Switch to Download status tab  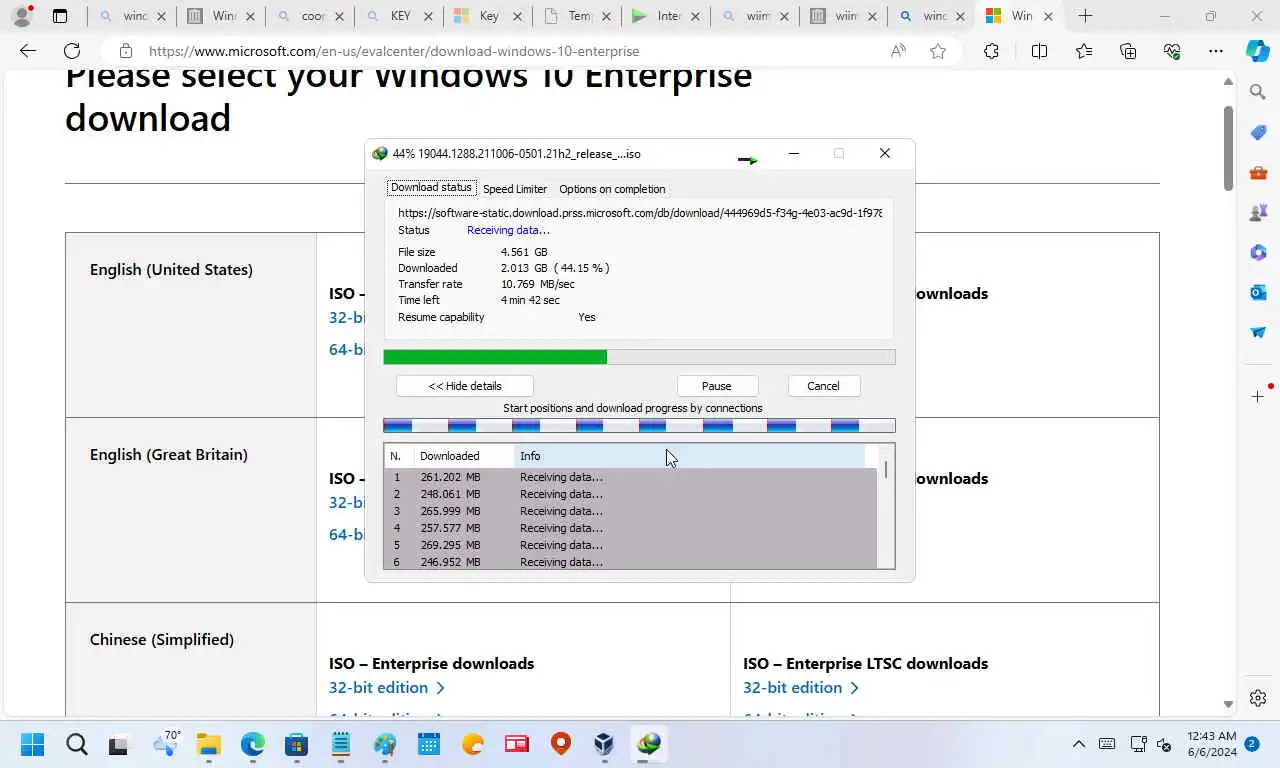coord(431,188)
